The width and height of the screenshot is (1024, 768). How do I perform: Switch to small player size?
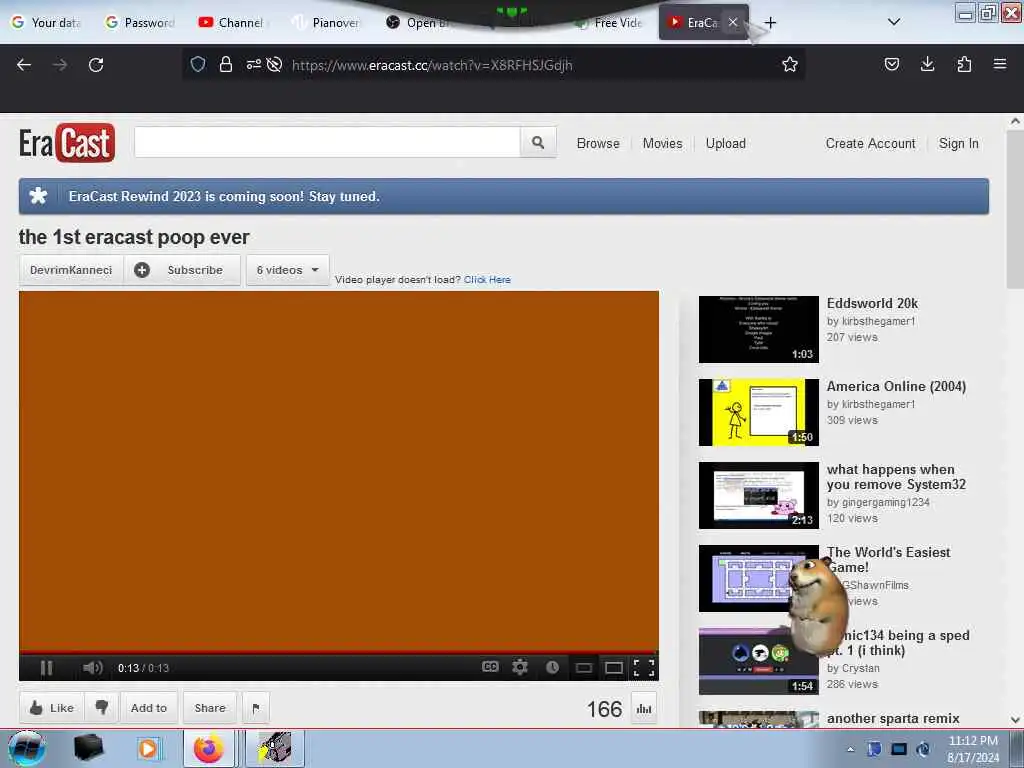[584, 667]
